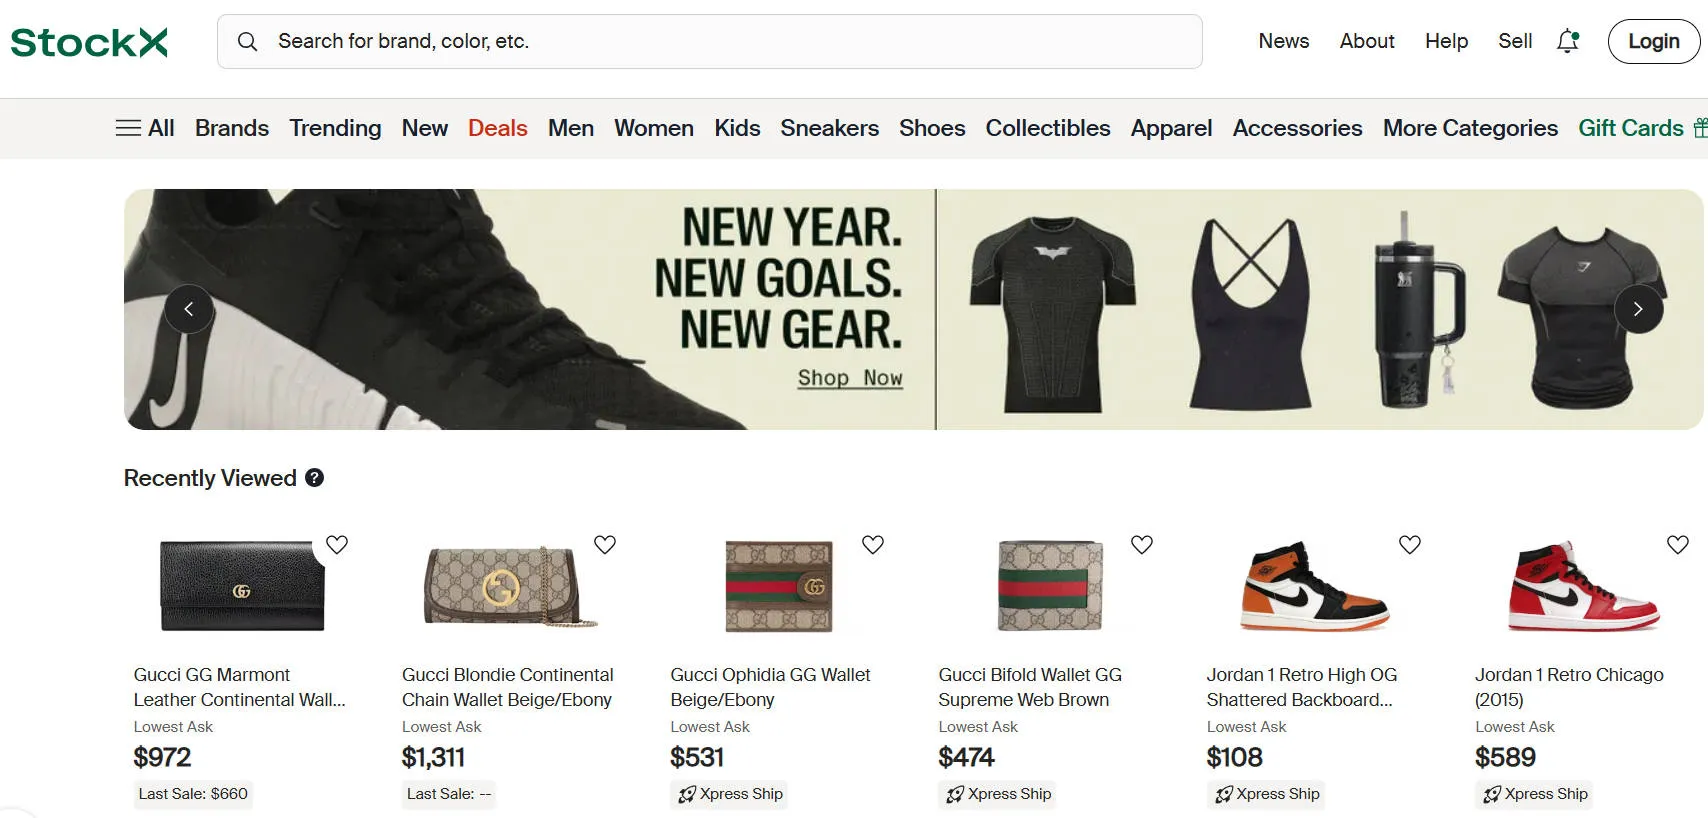Favorite the Jordan 1 Retro Chicago
The height and width of the screenshot is (818, 1708).
1677,545
